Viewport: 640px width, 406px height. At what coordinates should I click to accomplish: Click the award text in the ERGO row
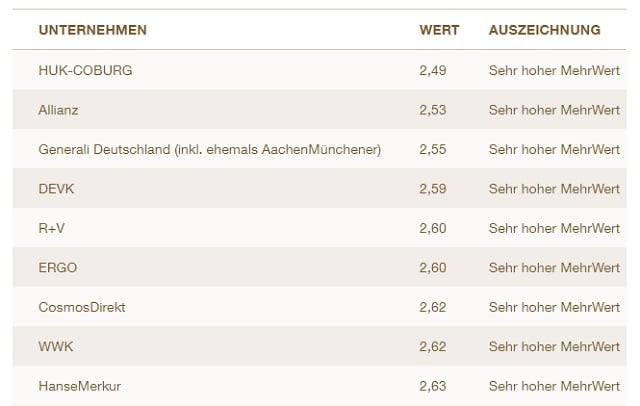click(554, 268)
